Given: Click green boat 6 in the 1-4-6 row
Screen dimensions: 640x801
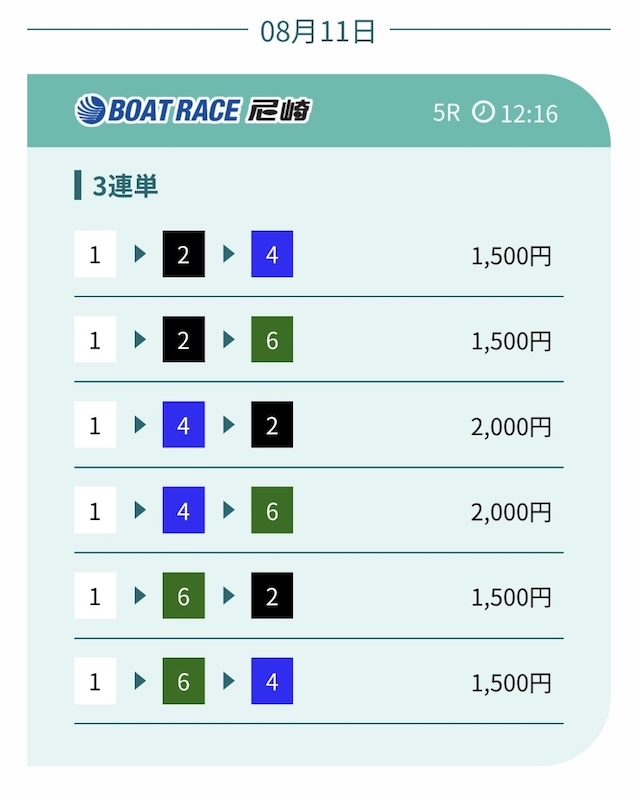Looking at the screenshot, I should [272, 510].
